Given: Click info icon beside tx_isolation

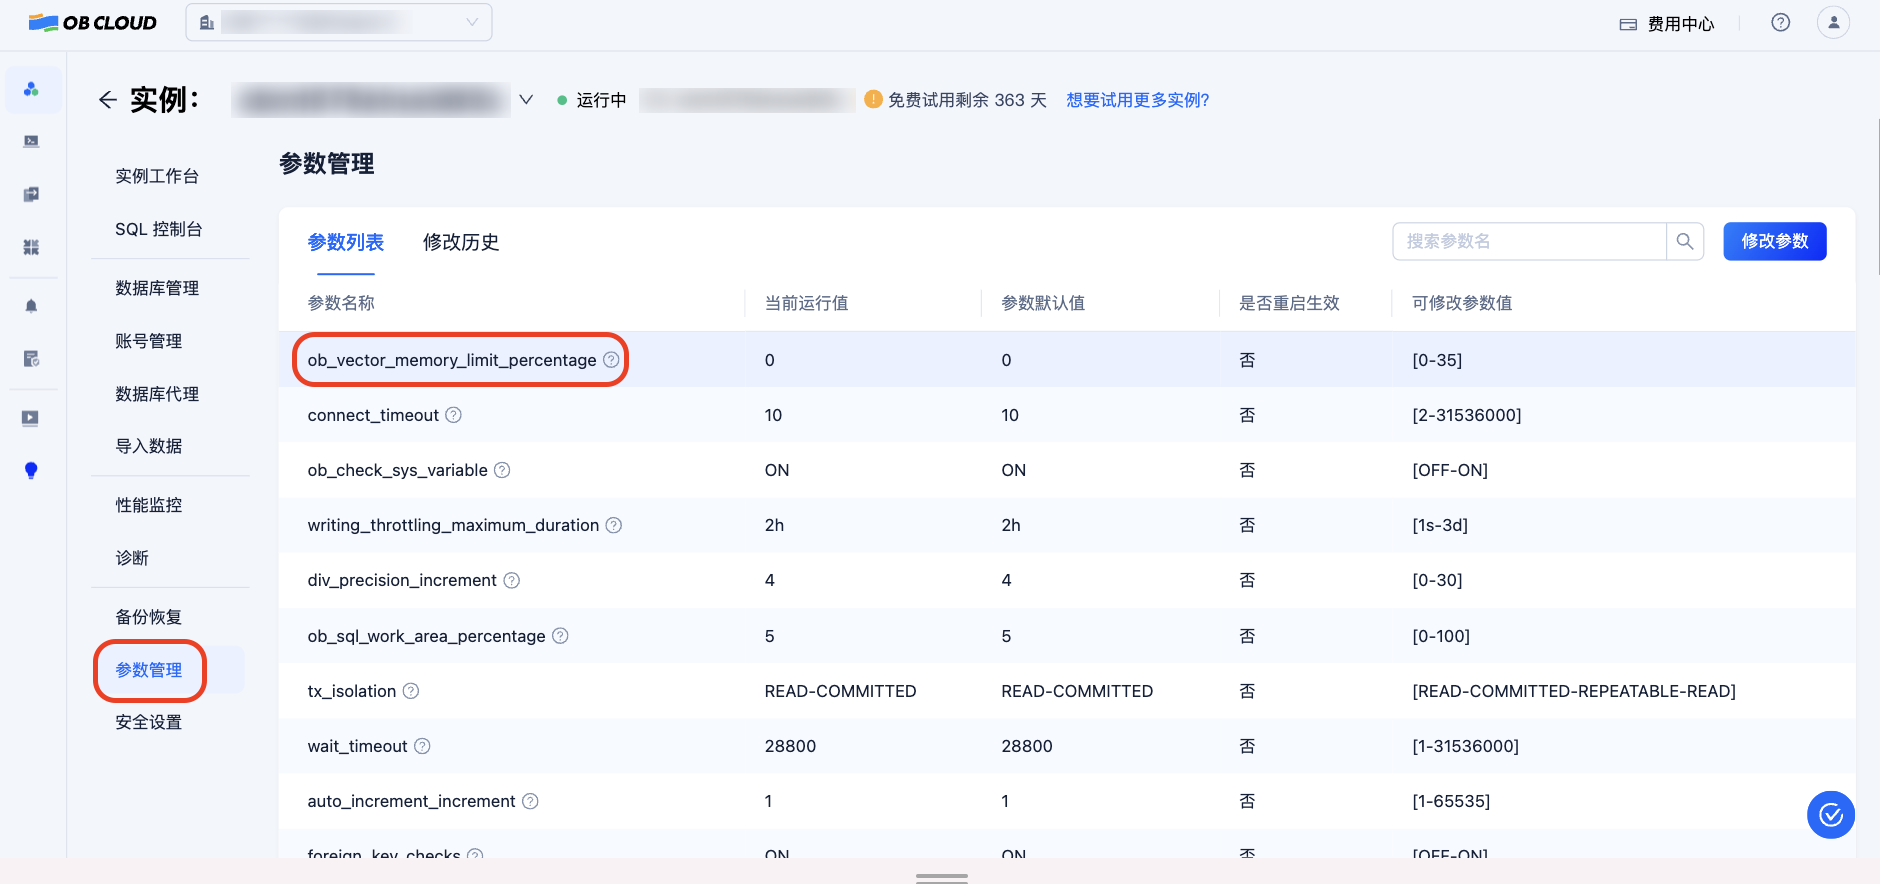Looking at the screenshot, I should pyautogui.click(x=411, y=691).
